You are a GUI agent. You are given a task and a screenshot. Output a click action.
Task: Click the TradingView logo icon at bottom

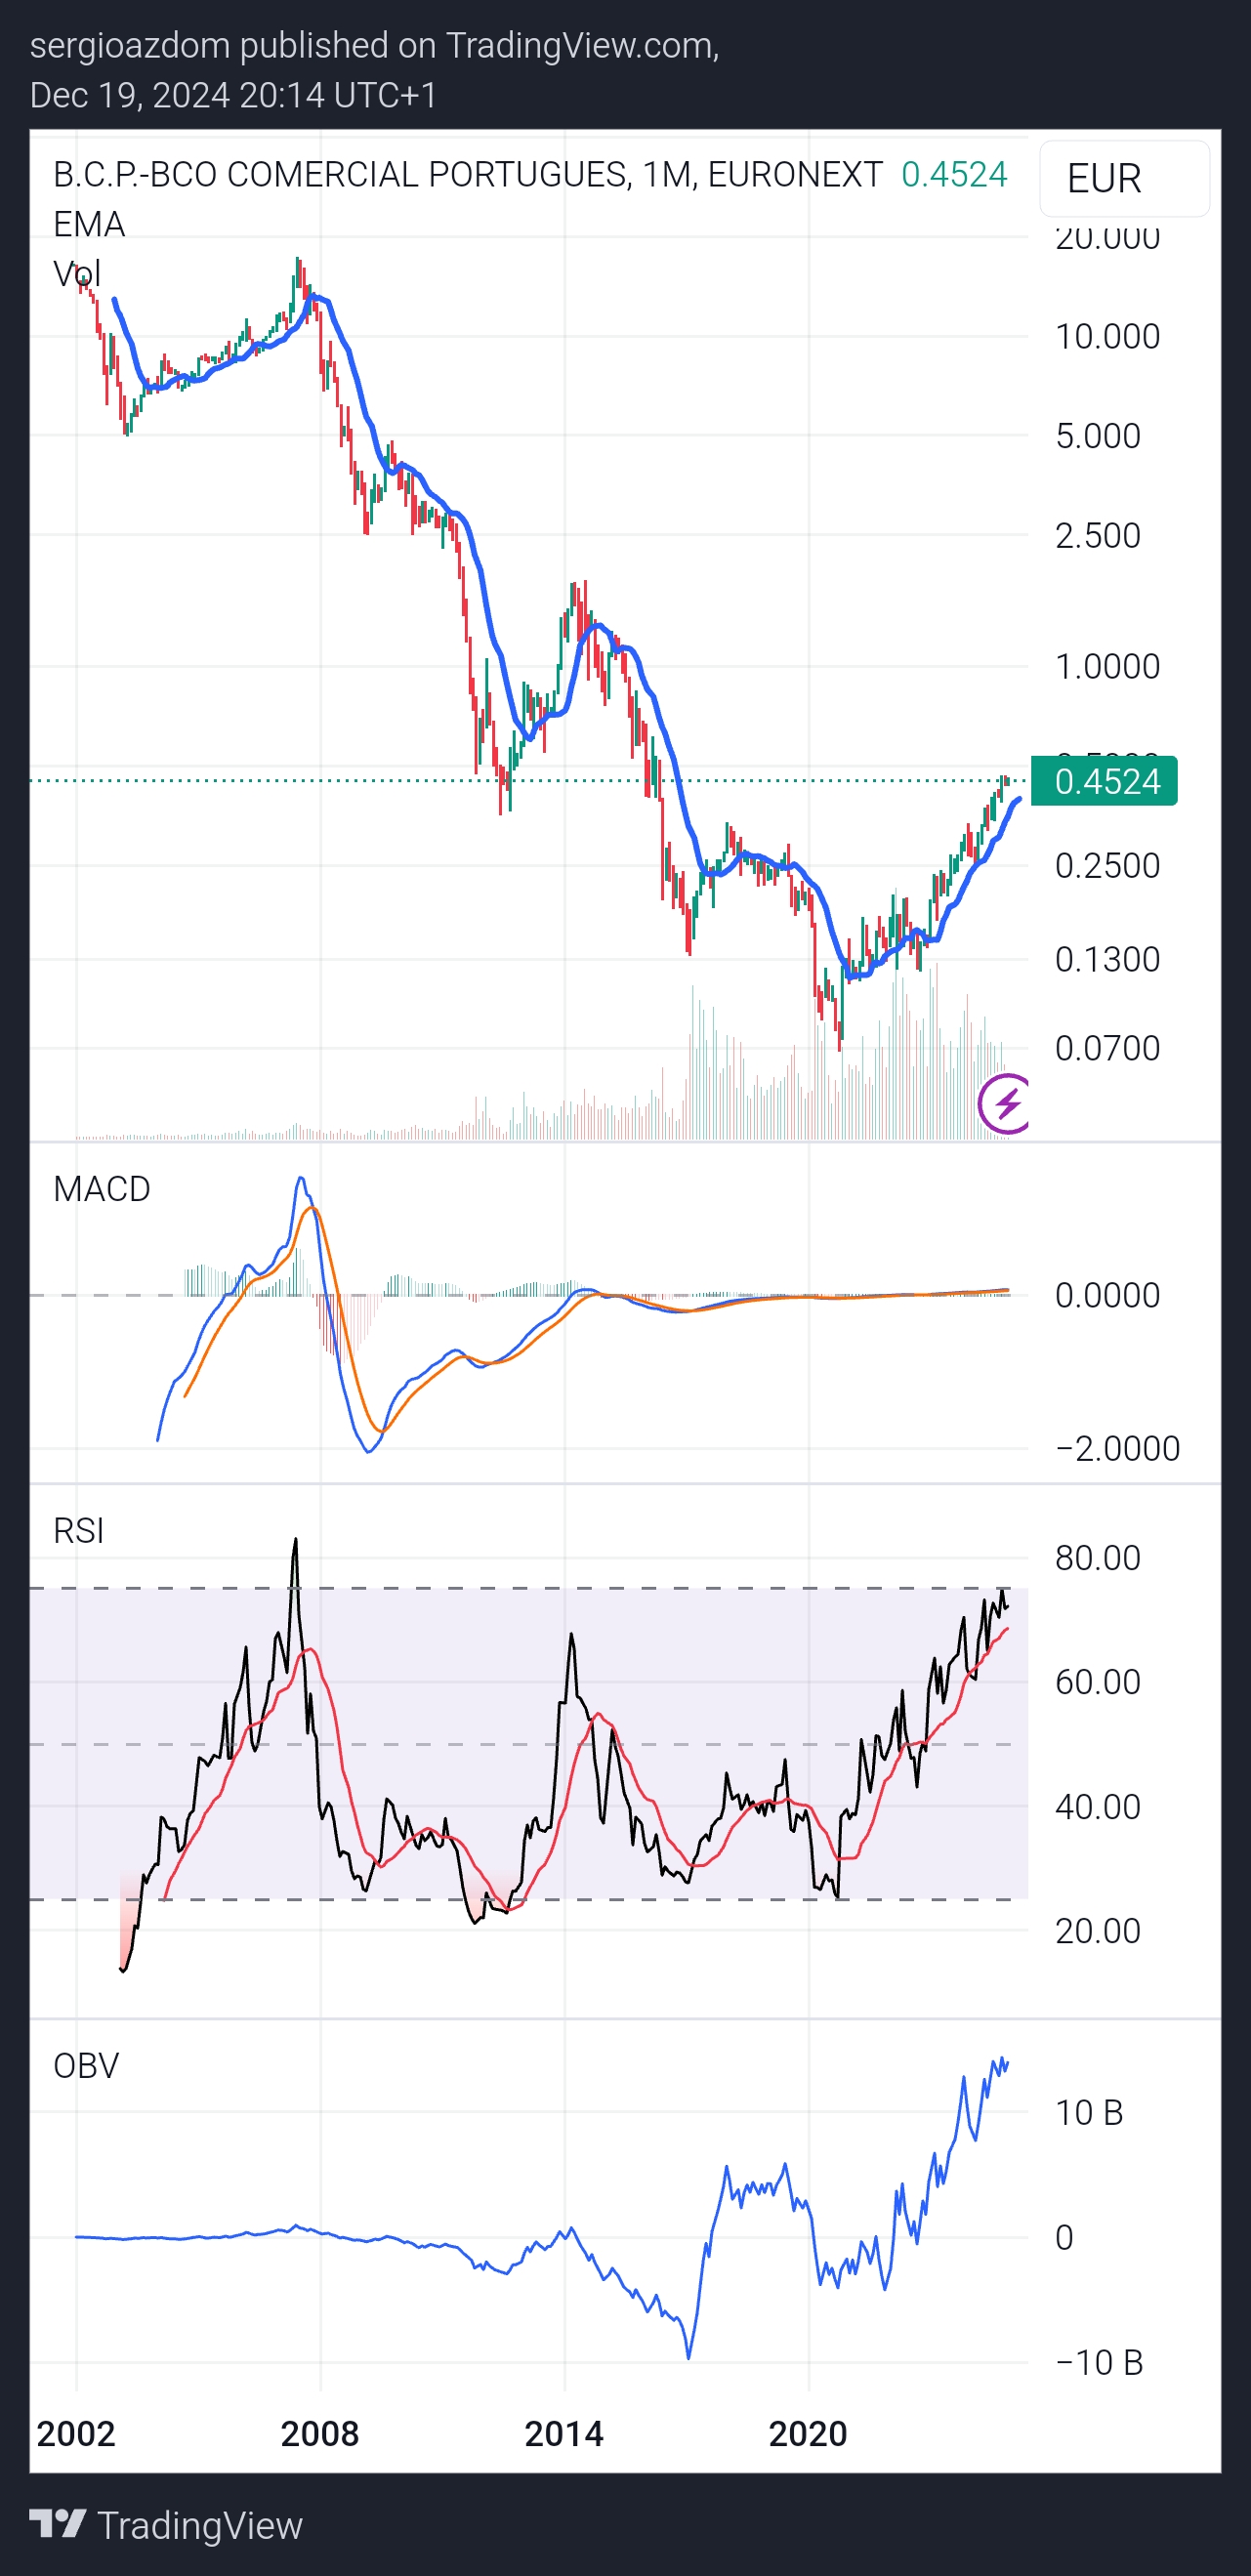coord(57,2524)
